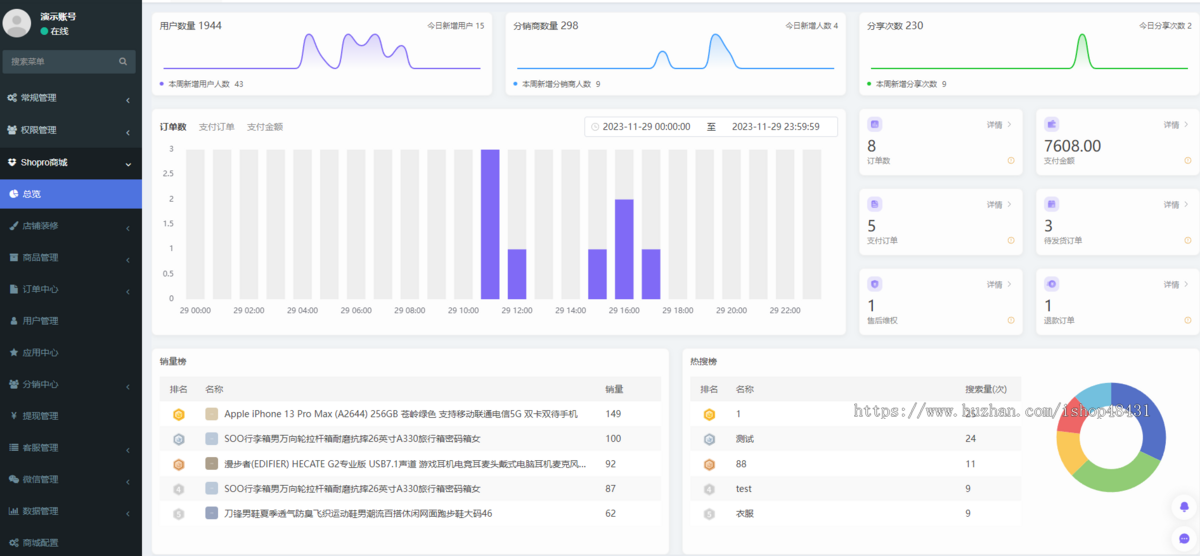Click info icon on 支付订单 card
The height and width of the screenshot is (556, 1200).
(x=1011, y=241)
